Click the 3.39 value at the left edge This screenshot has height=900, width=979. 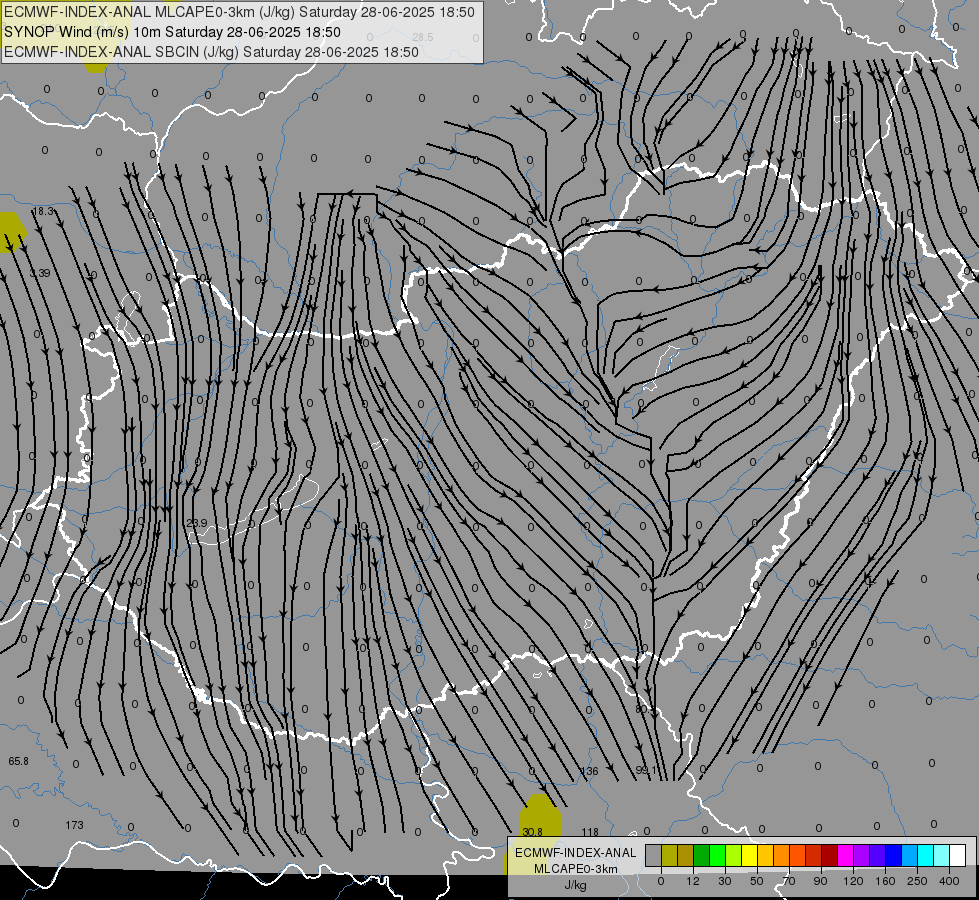click(x=40, y=273)
